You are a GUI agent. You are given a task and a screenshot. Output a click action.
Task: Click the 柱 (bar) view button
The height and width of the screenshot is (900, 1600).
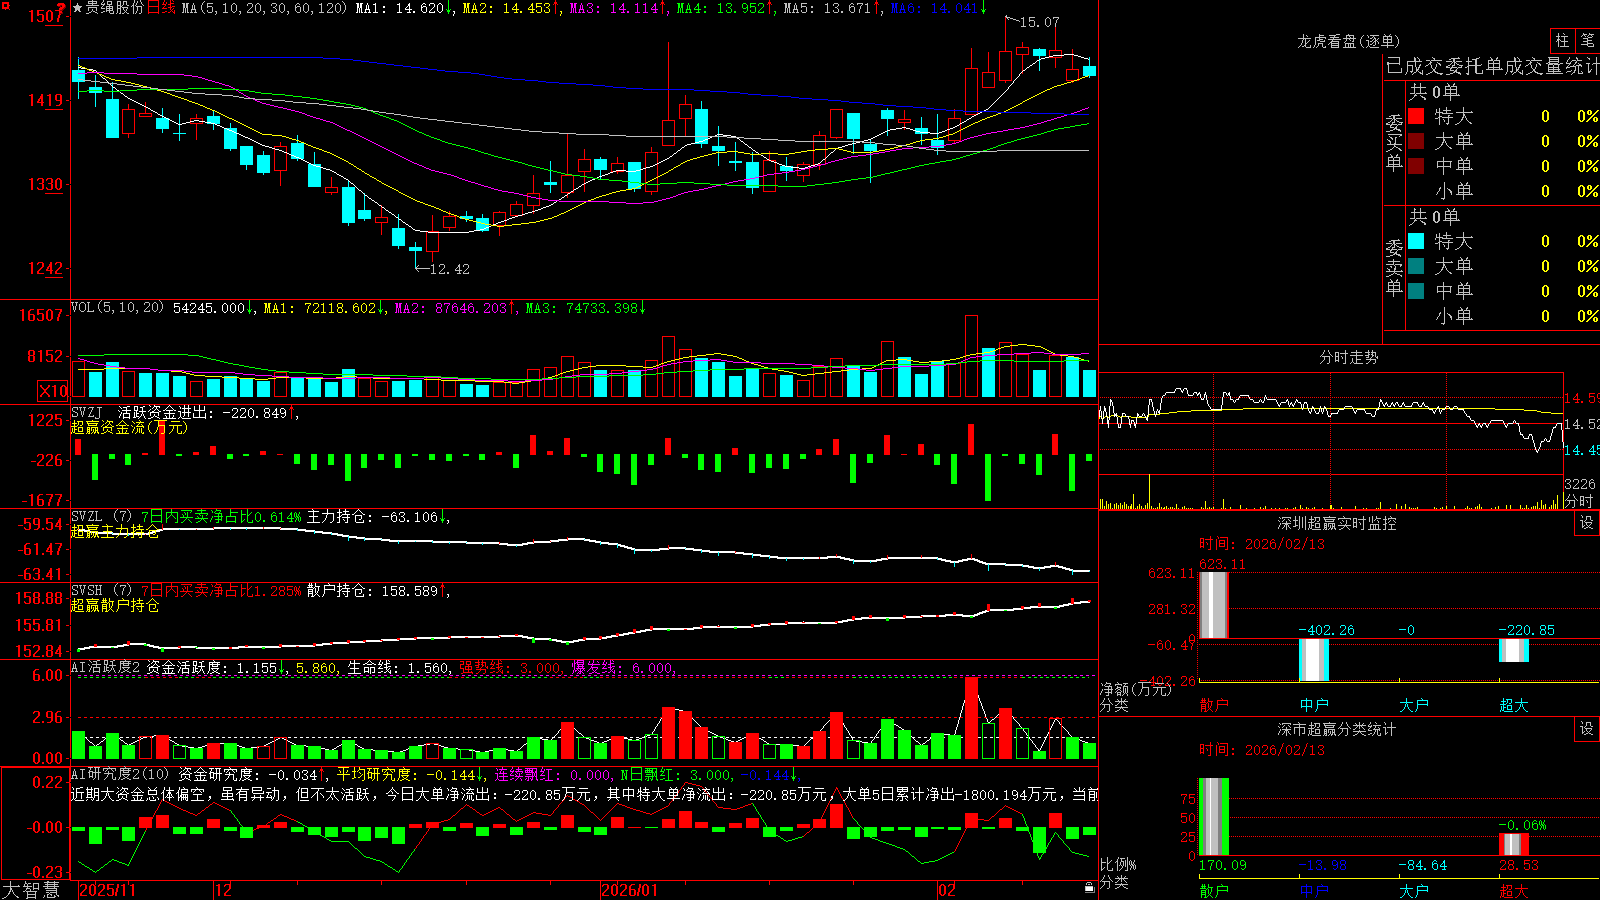[x=1562, y=41]
